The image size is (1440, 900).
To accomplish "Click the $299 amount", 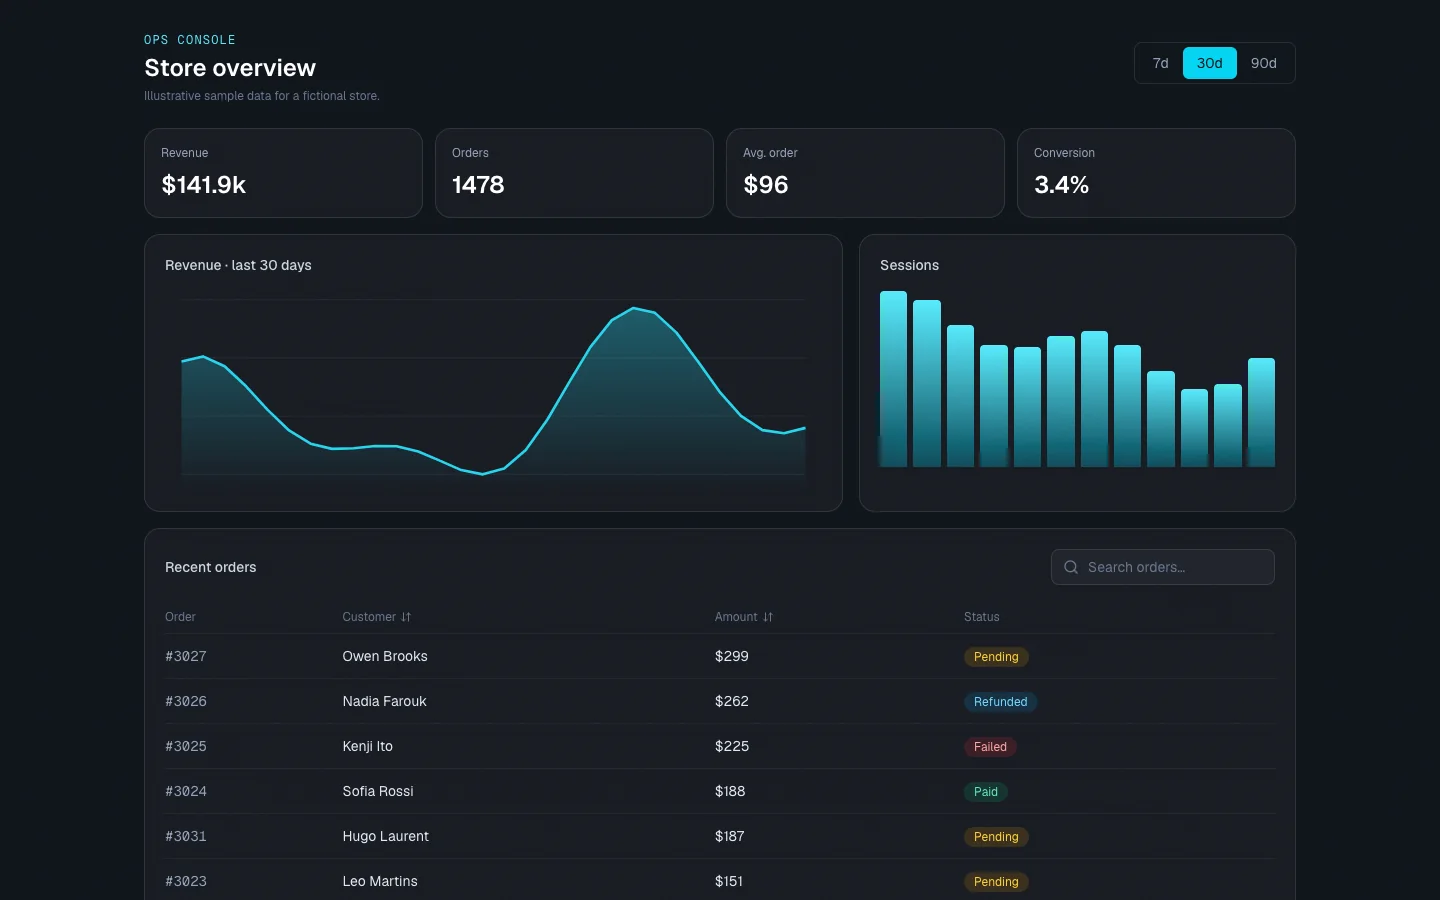I will pyautogui.click(x=732, y=656).
